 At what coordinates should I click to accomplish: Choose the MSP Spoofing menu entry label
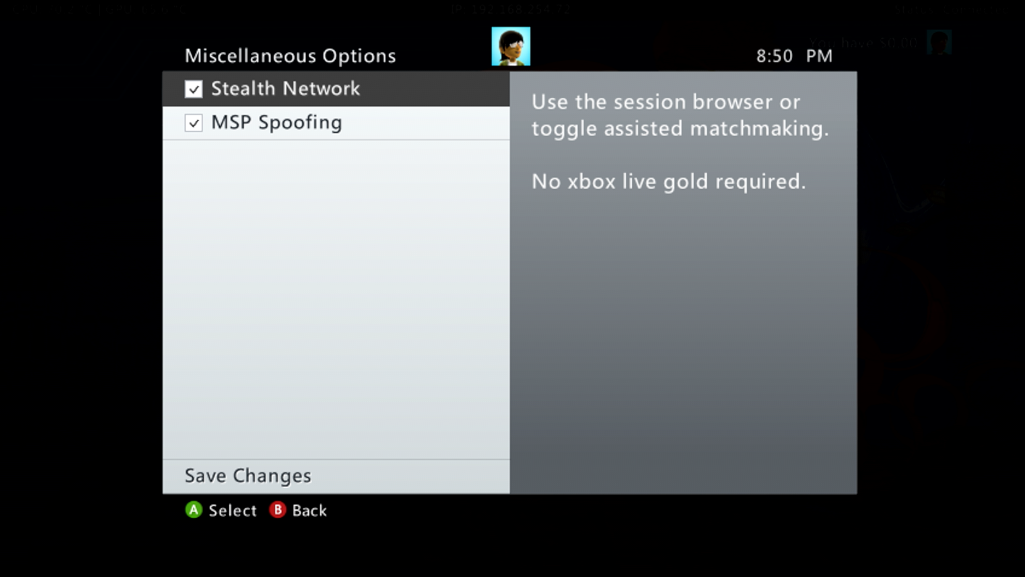277,123
